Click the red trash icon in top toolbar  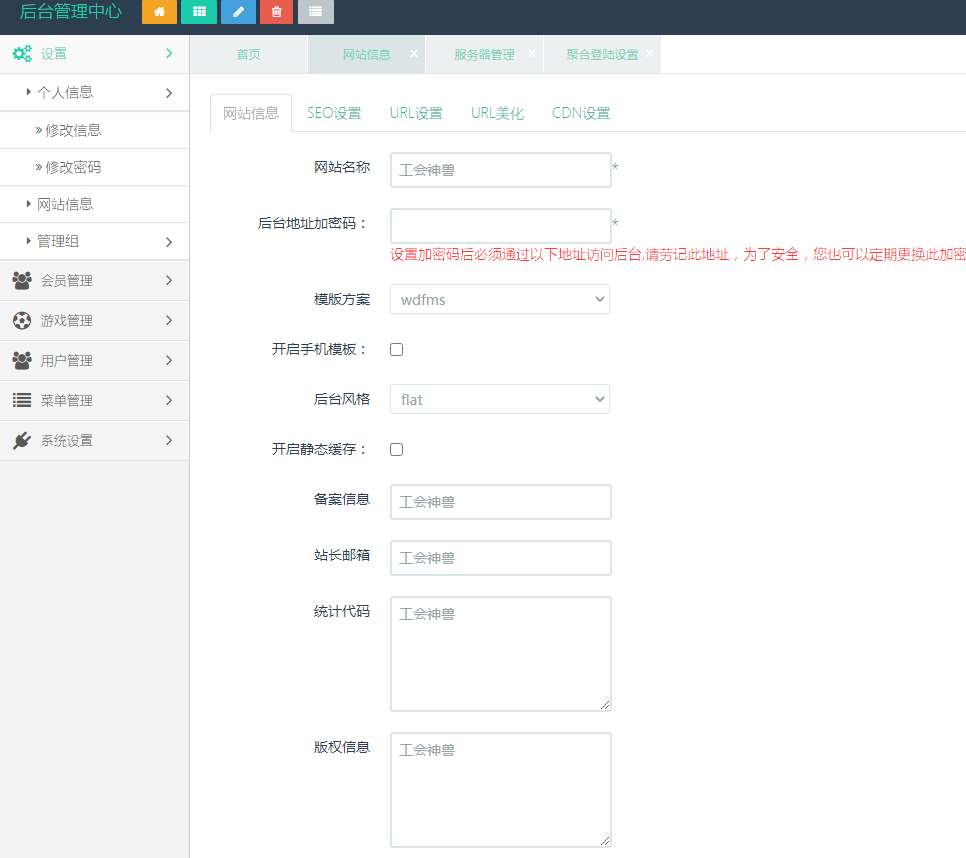point(276,13)
